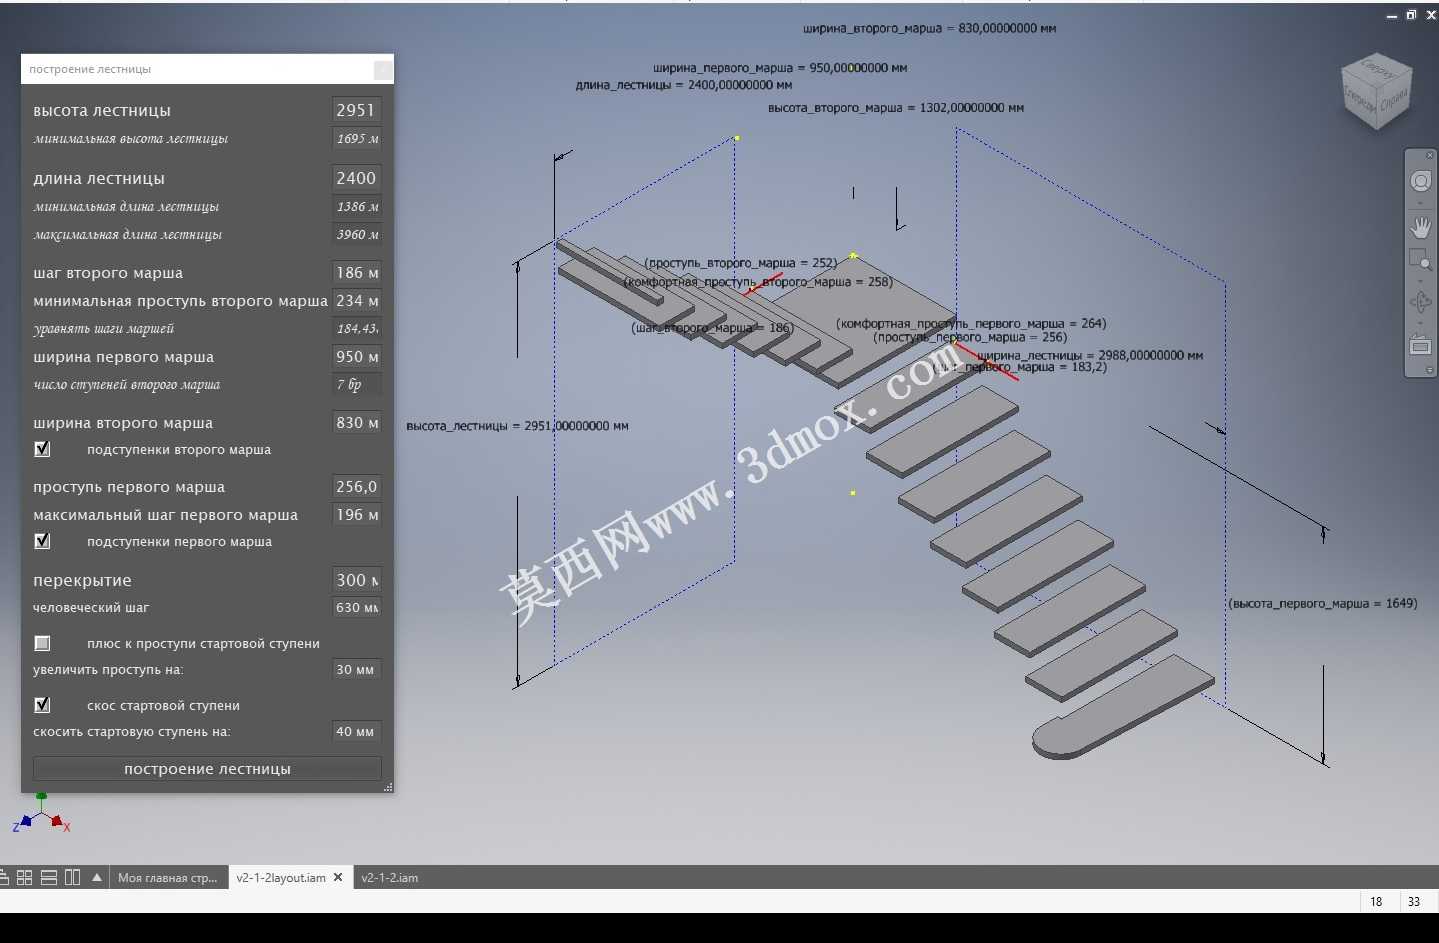
Task: Edit проступь первого марша 256,0 field
Action: click(356, 486)
